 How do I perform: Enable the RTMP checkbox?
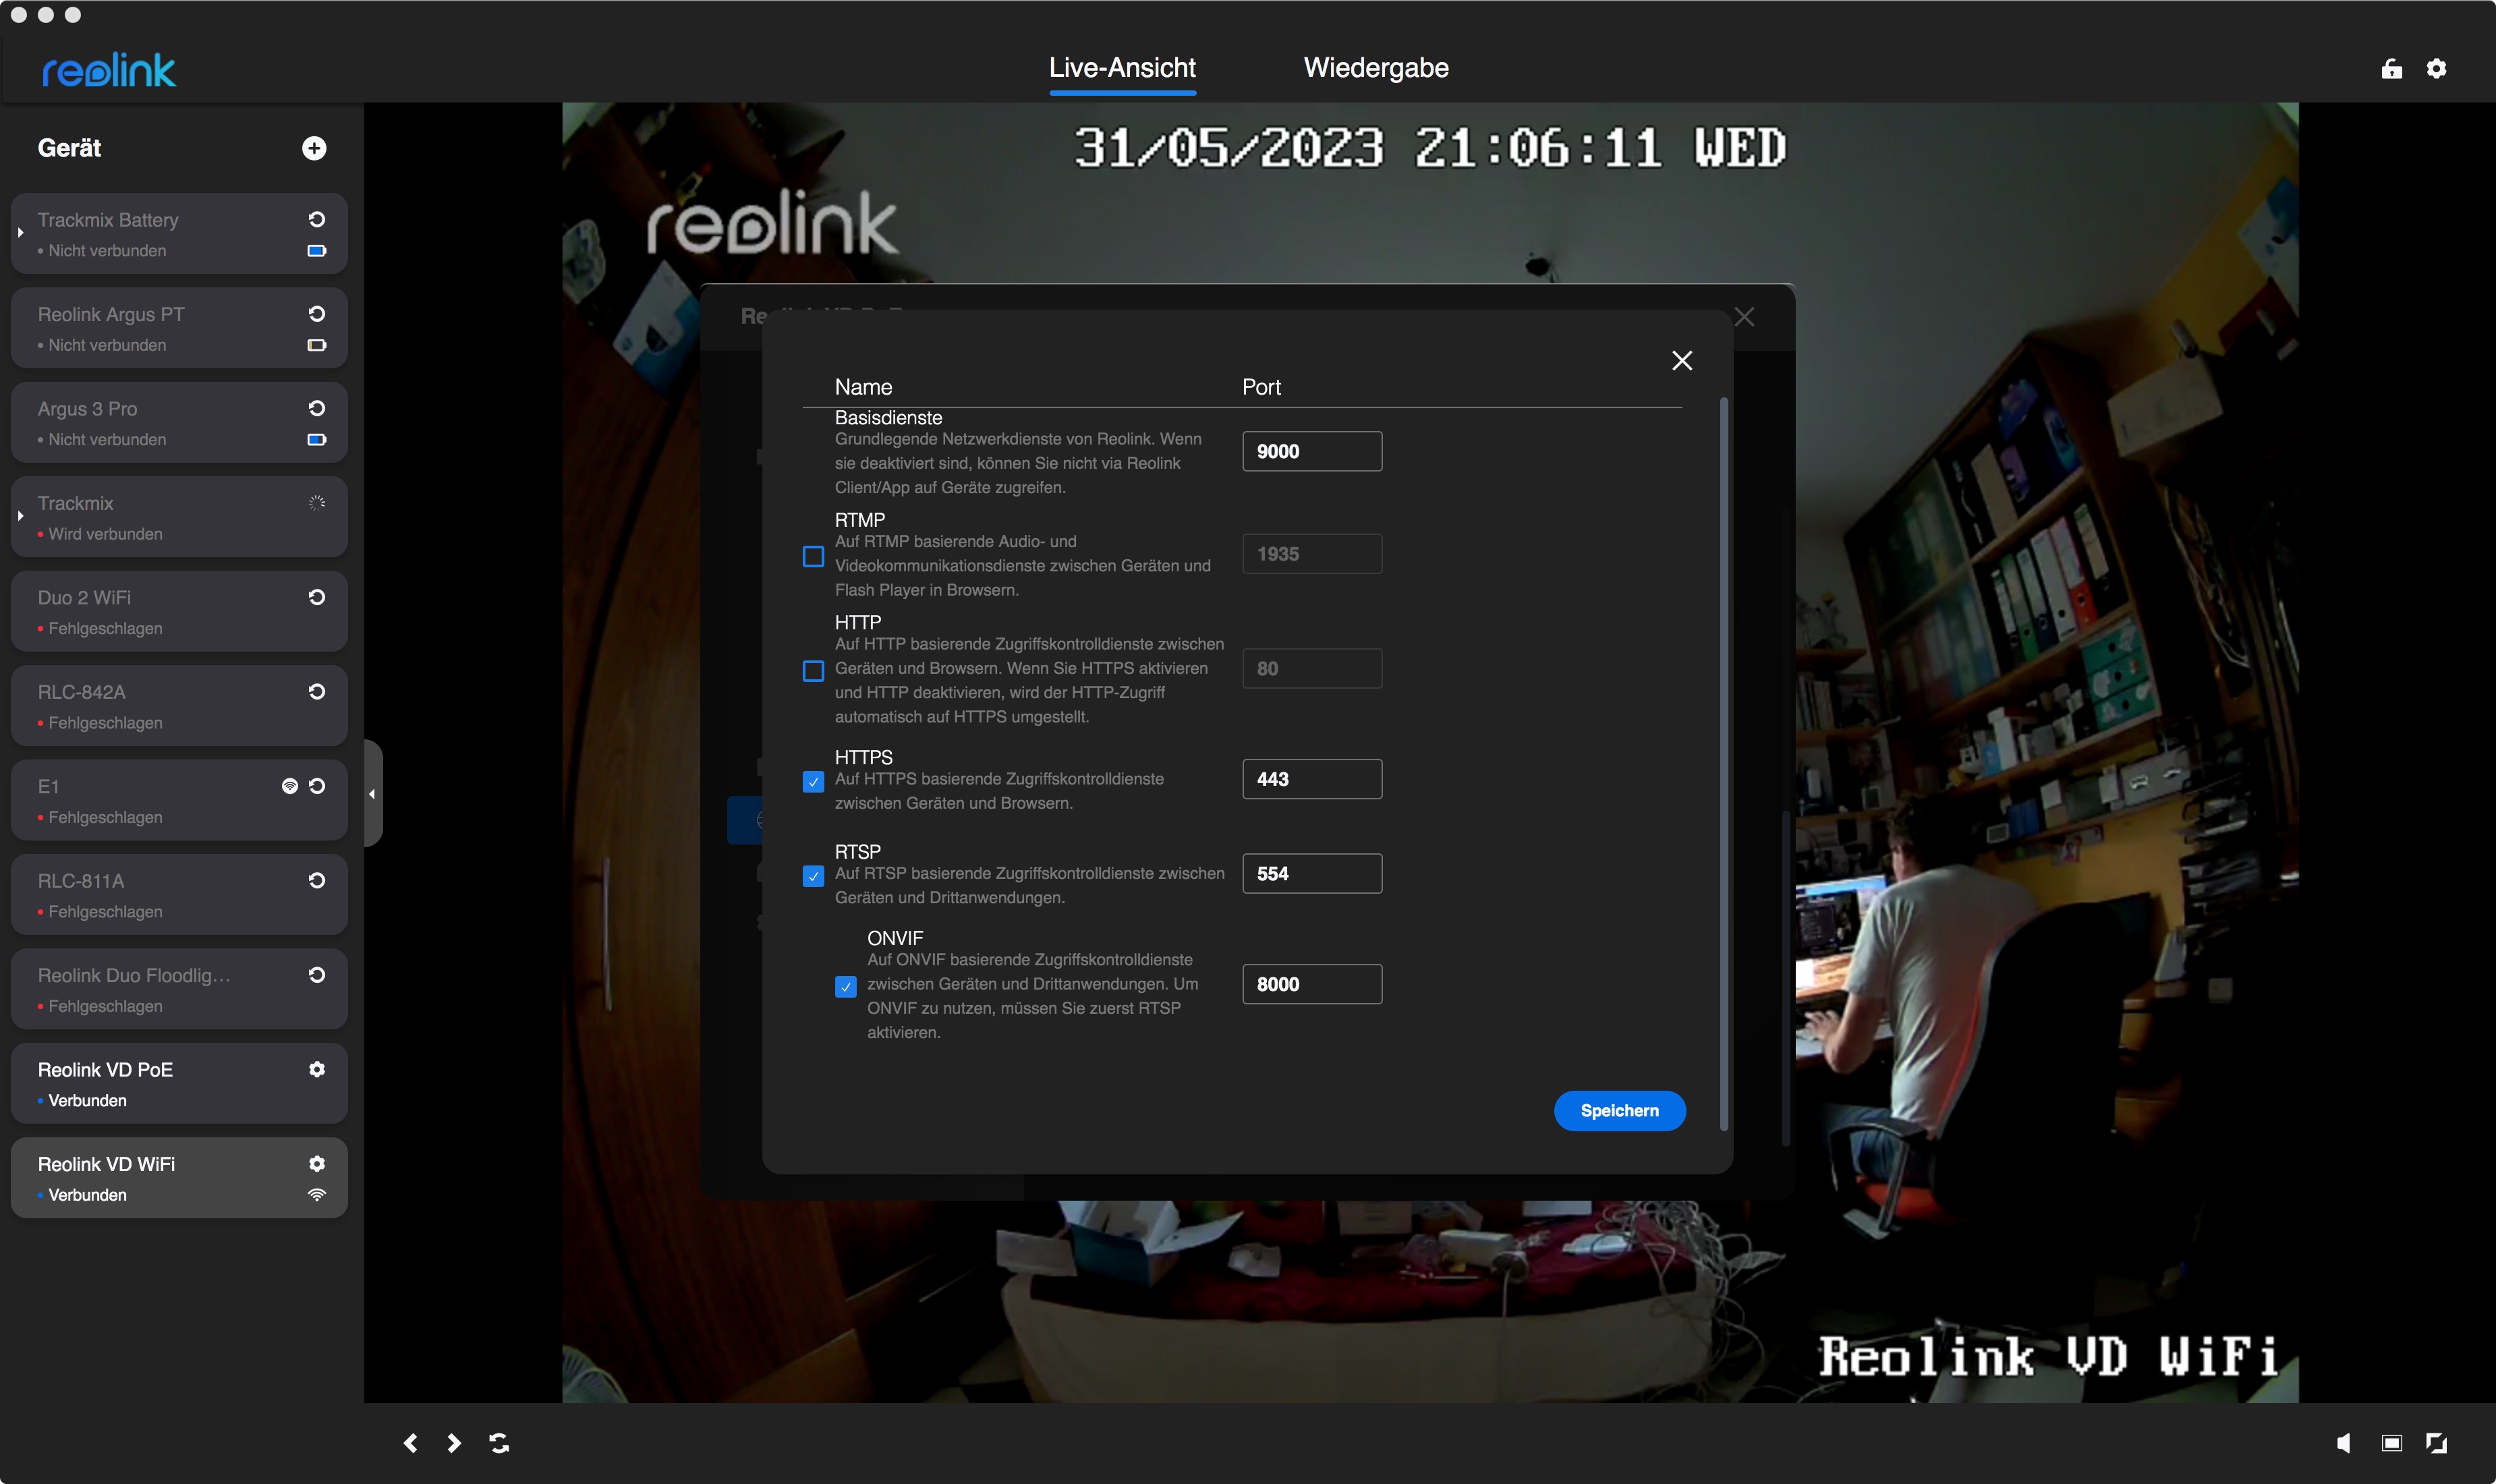(x=813, y=556)
